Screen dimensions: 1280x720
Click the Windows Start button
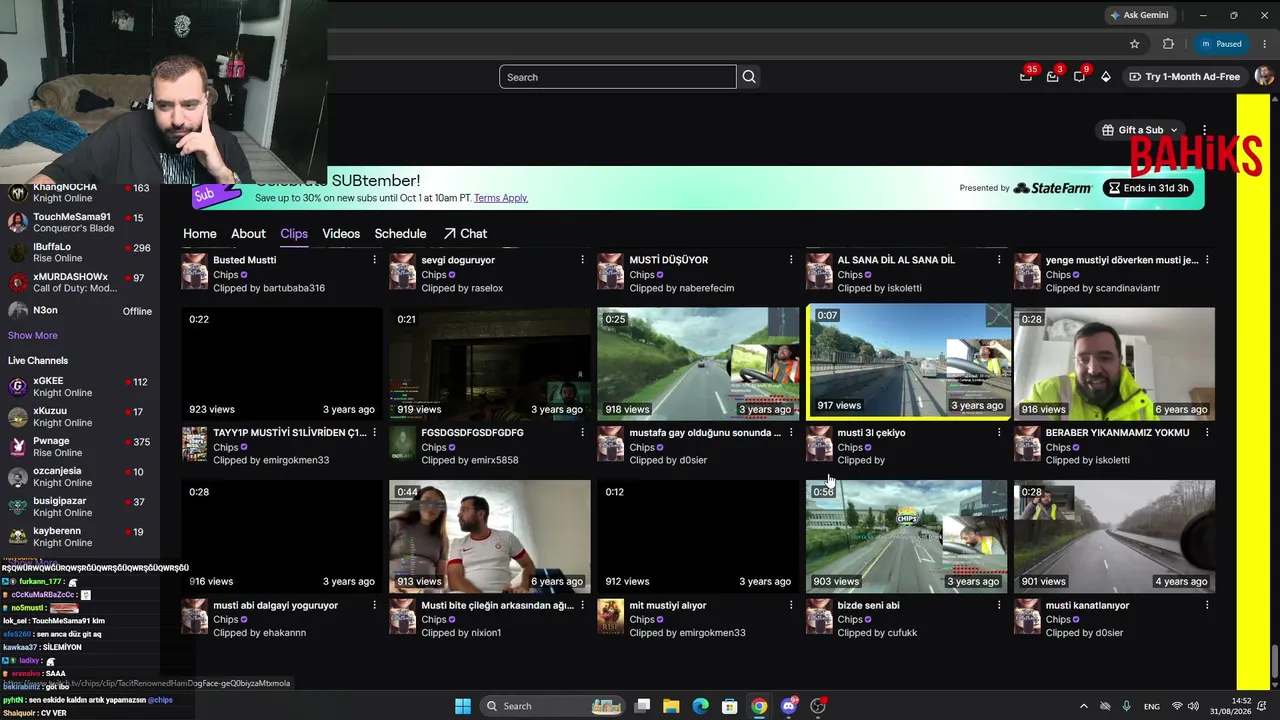(x=463, y=706)
